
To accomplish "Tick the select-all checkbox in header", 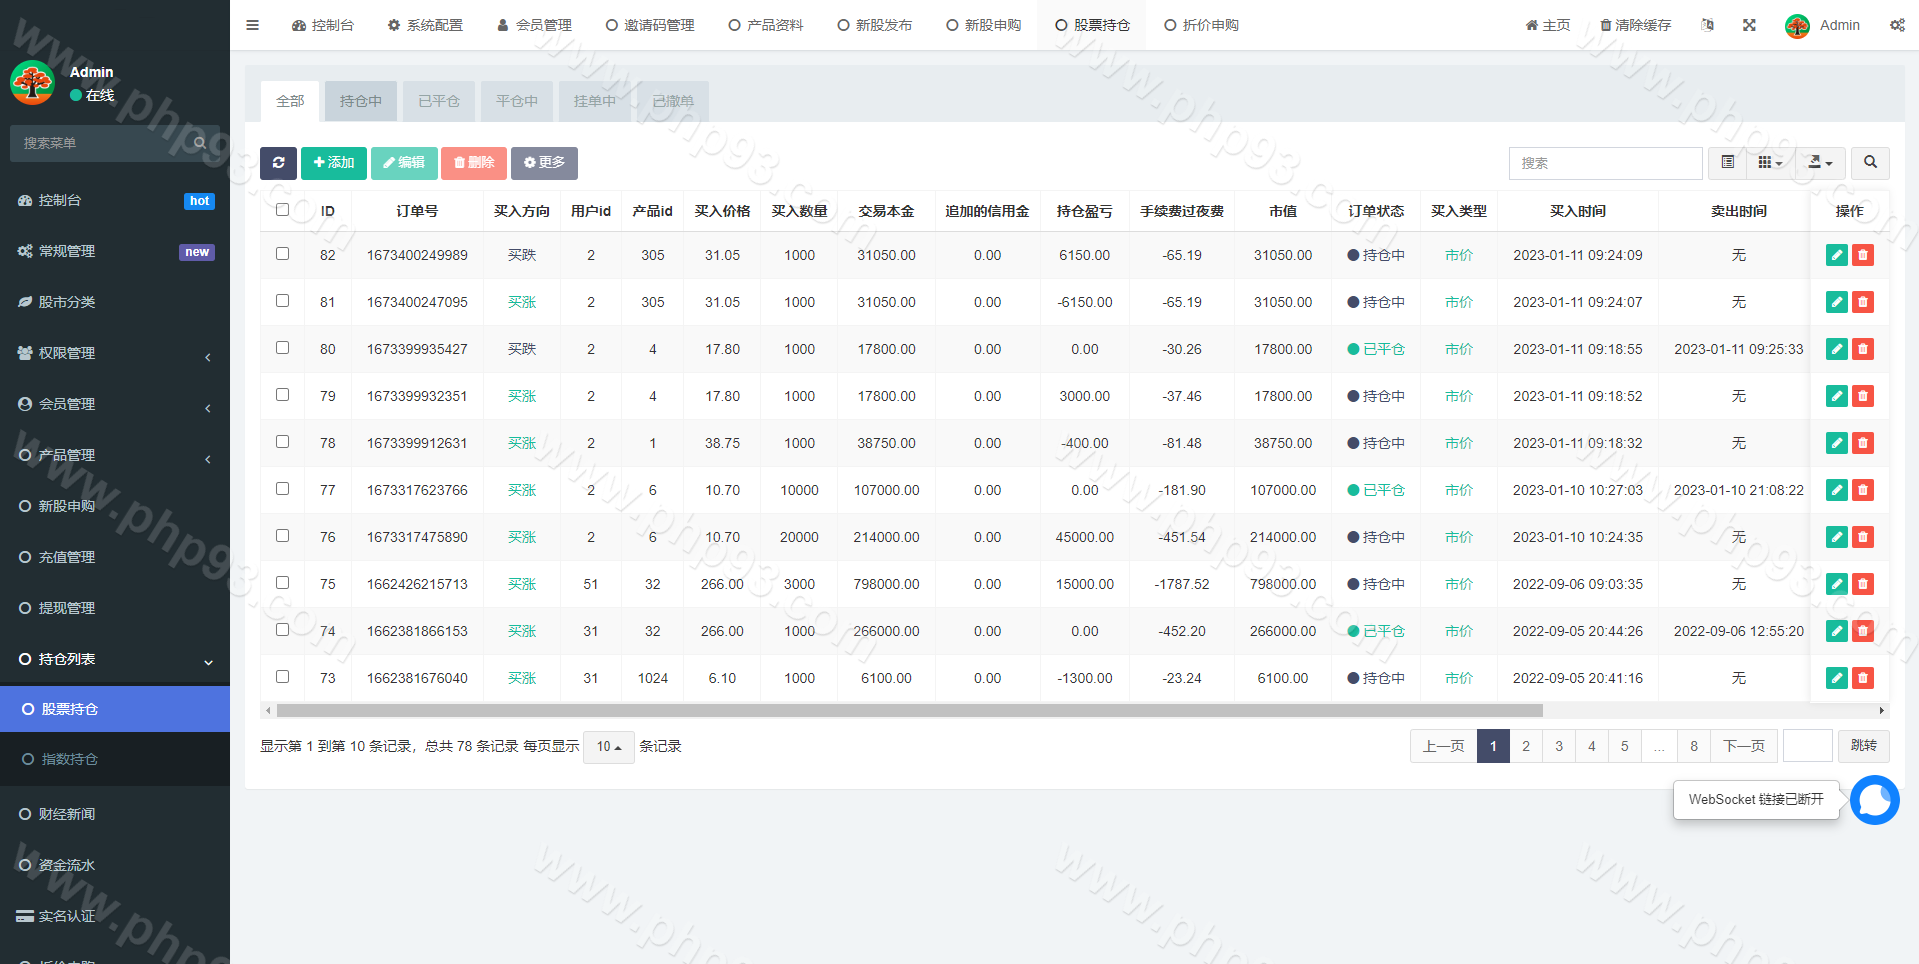I will 283,210.
